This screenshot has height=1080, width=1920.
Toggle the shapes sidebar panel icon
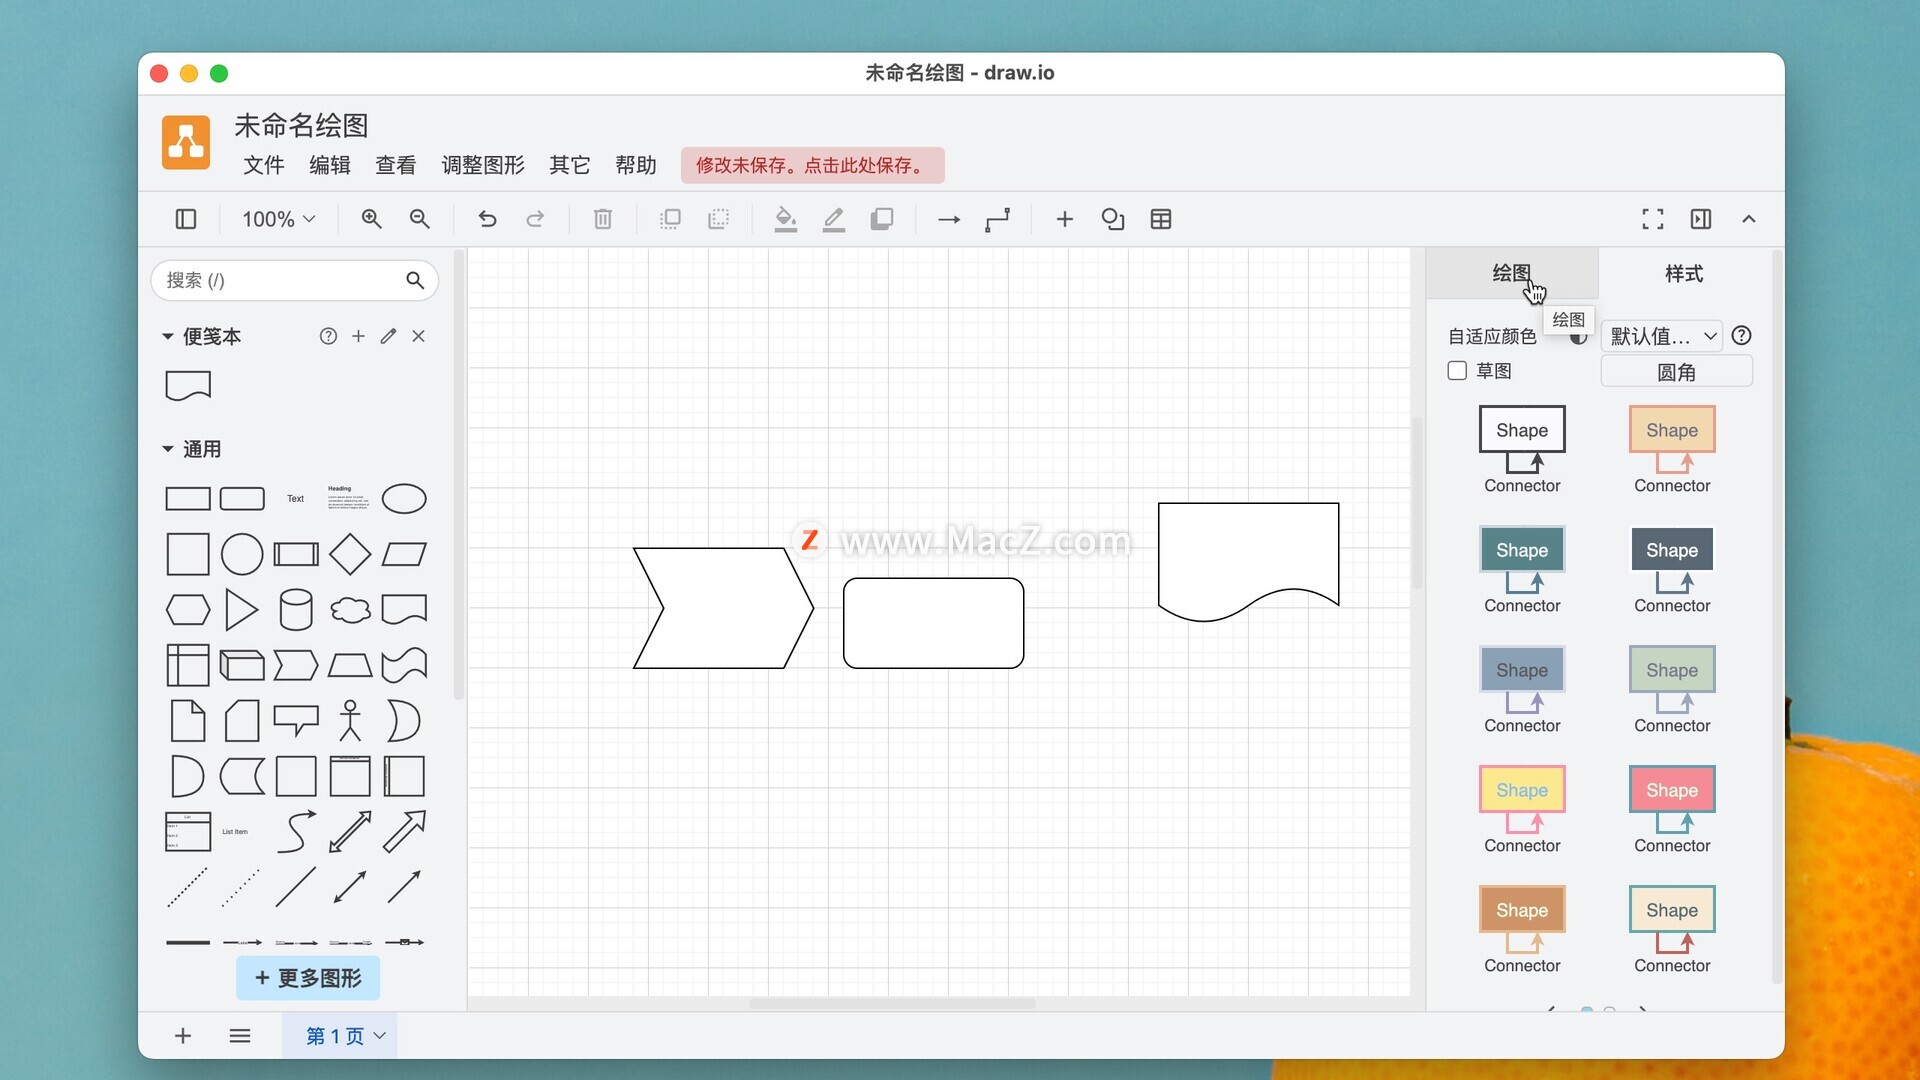point(186,219)
